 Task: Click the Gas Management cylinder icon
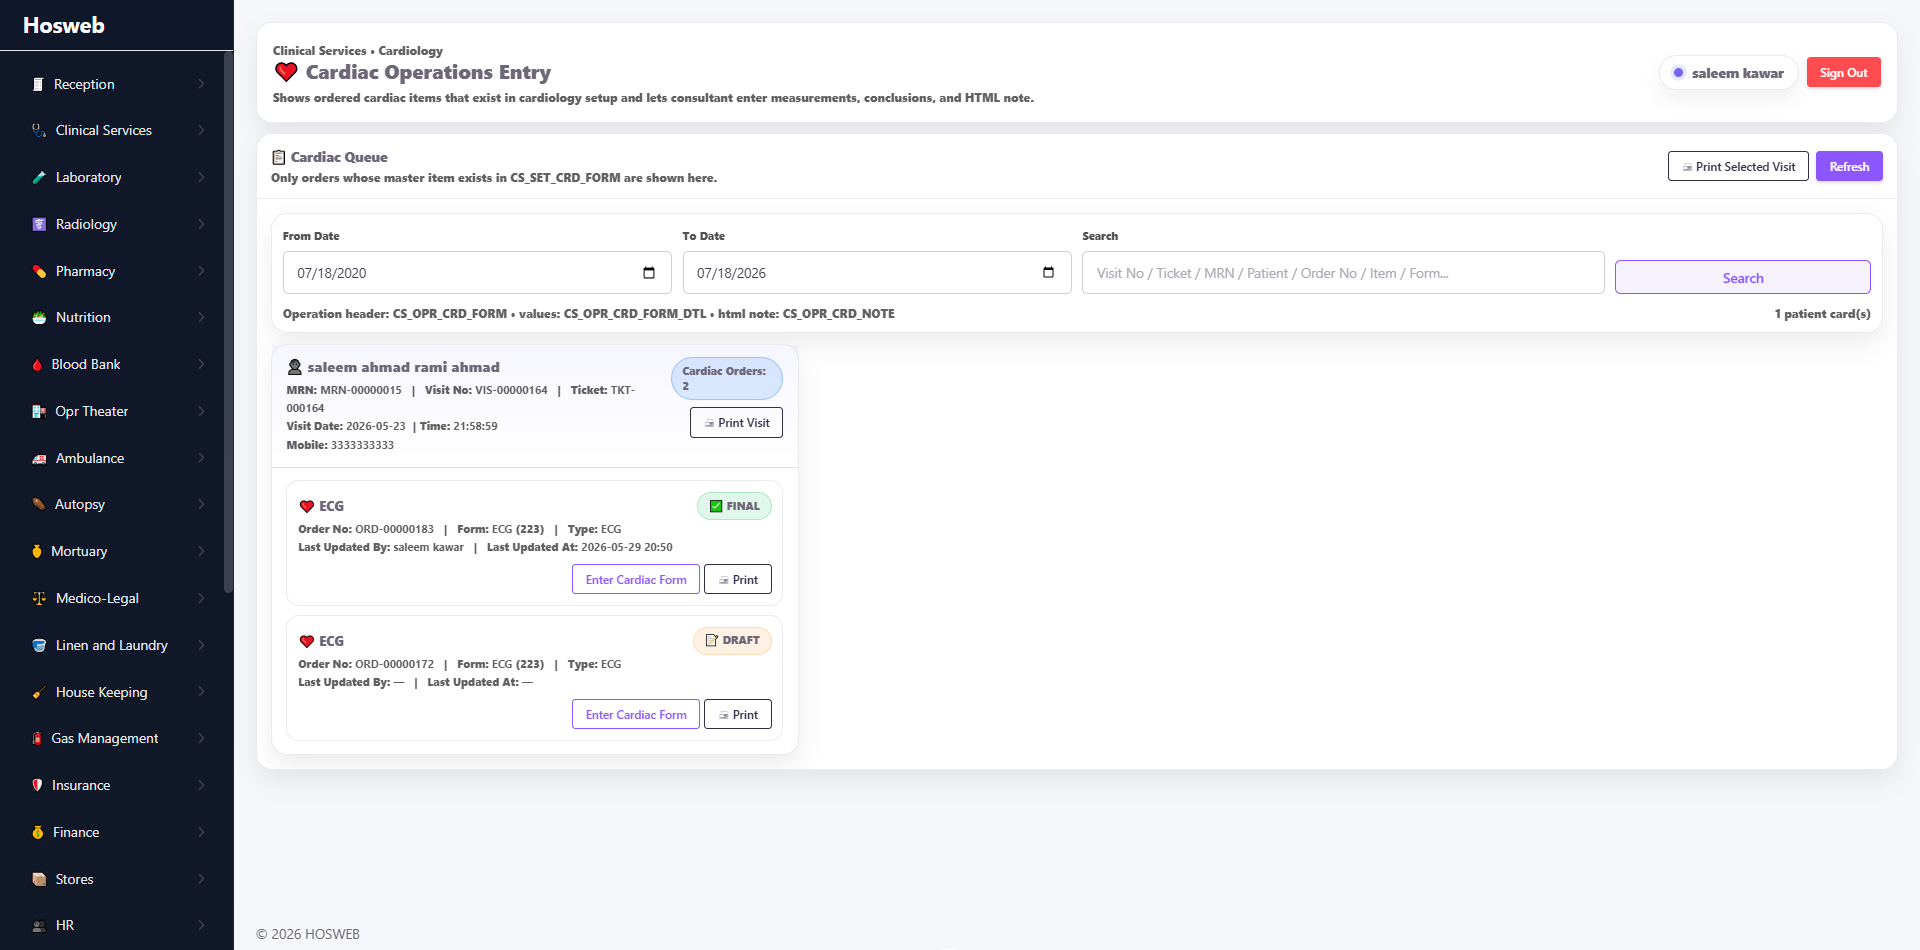tap(37, 738)
